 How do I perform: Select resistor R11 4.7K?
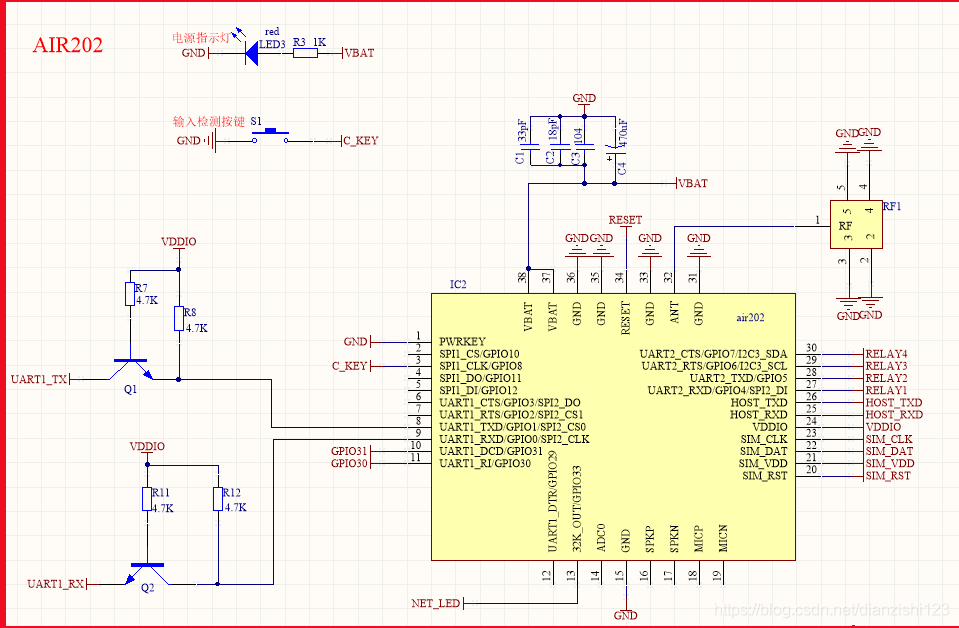(x=147, y=499)
